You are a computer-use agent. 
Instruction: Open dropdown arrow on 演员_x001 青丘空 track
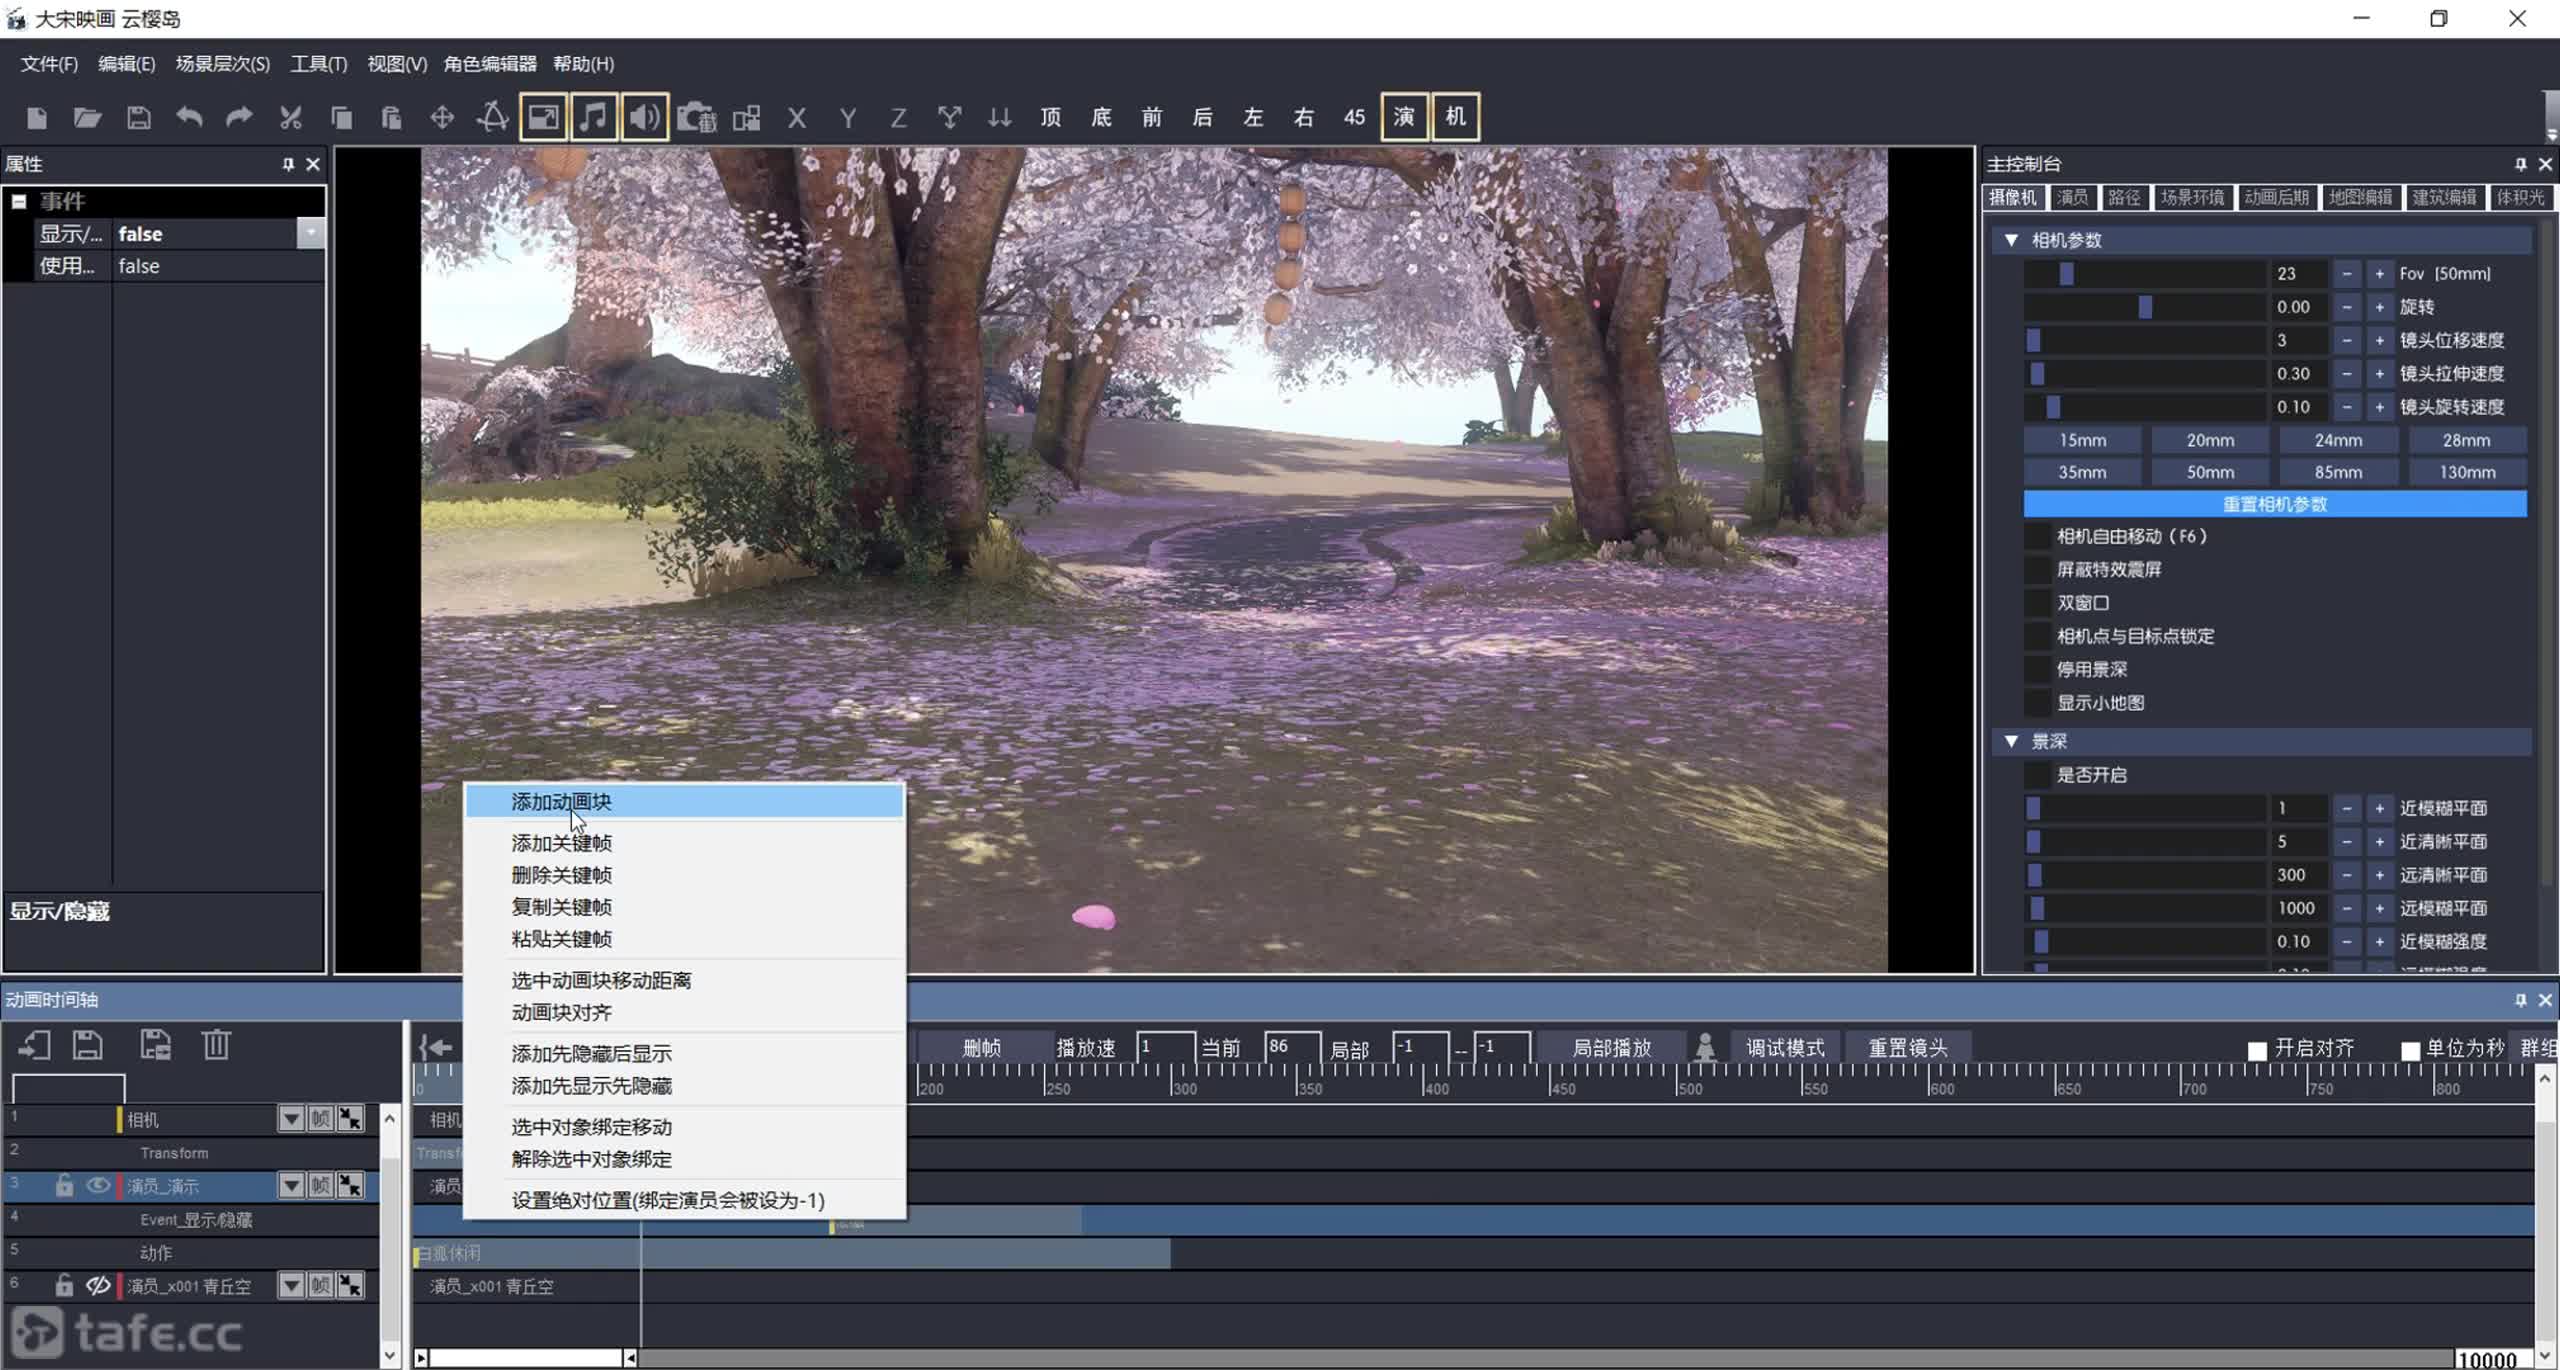pyautogui.click(x=291, y=1285)
